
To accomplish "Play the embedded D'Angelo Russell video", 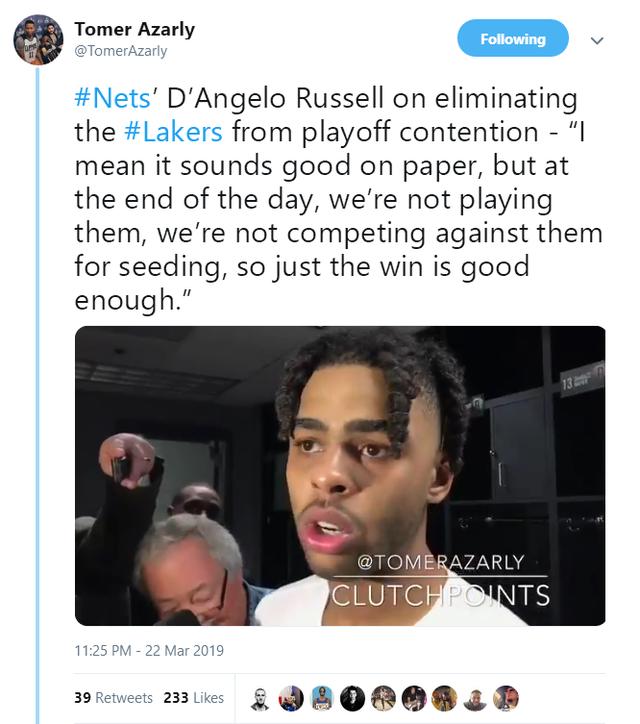I will (340, 476).
